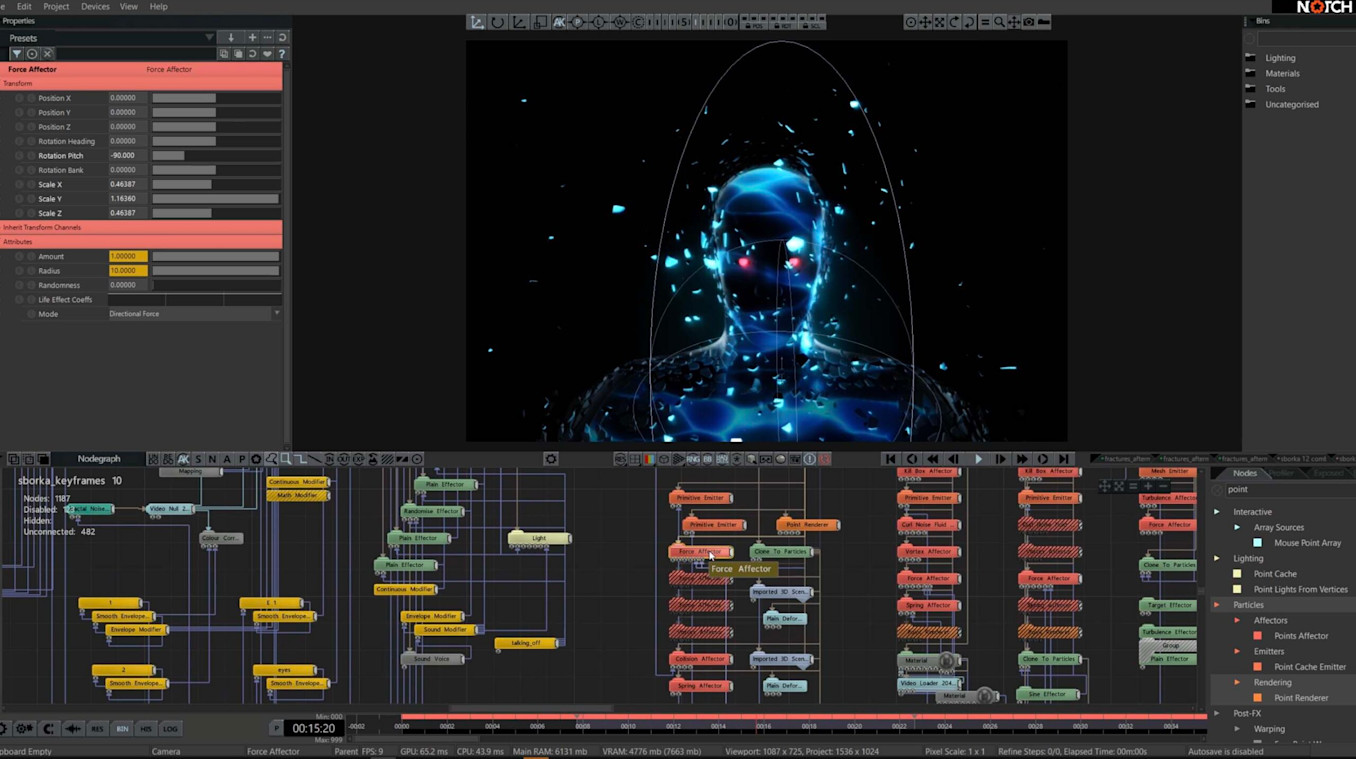This screenshot has width=1356, height=759.
Task: Open the Devices menu
Action: pos(95,7)
